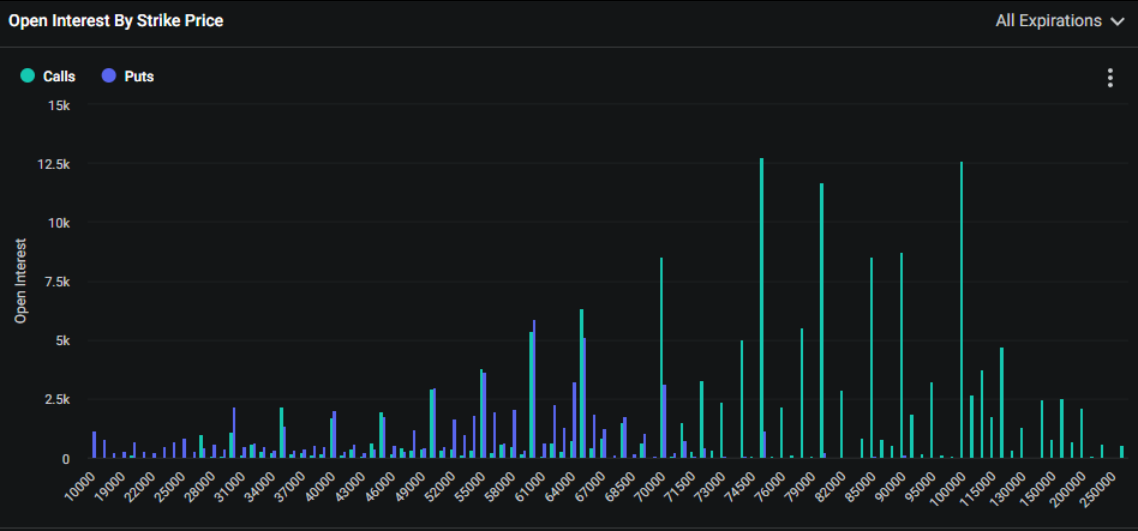Click the chevron arrow beside All Expirations

coord(1117,21)
